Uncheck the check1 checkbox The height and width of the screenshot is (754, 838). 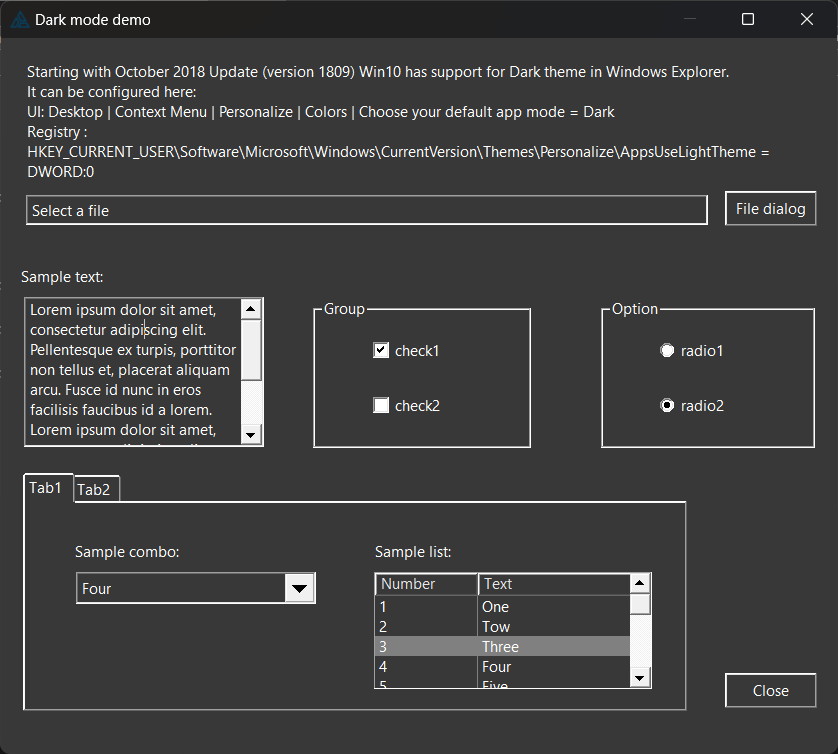tap(381, 351)
